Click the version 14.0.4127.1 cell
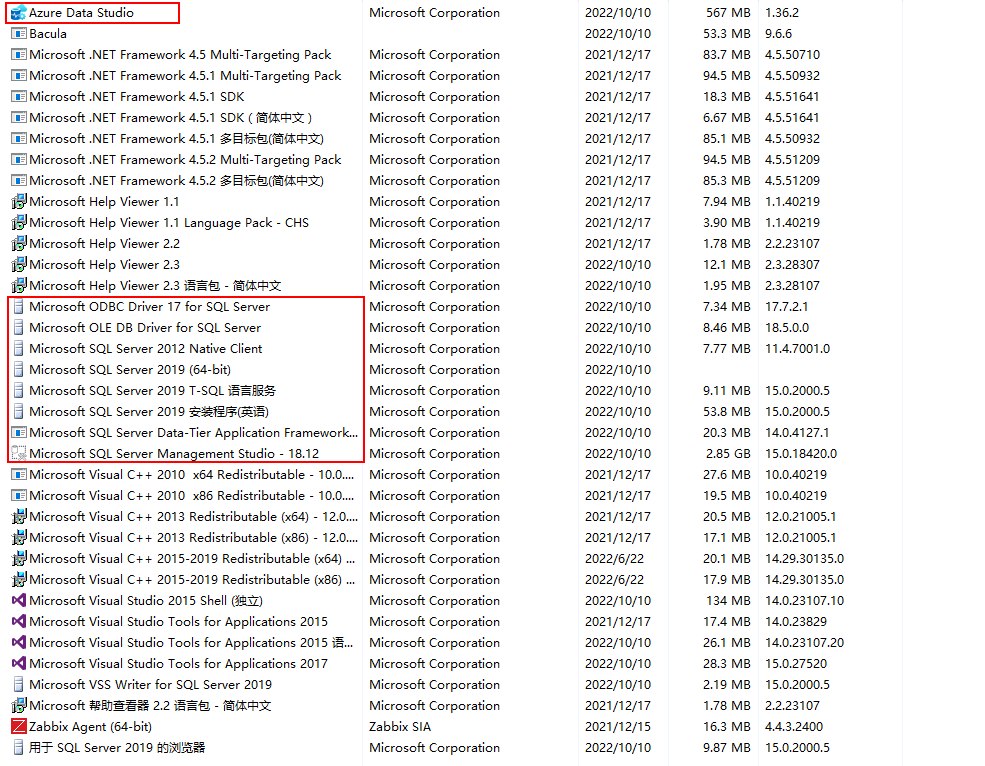 [x=797, y=433]
